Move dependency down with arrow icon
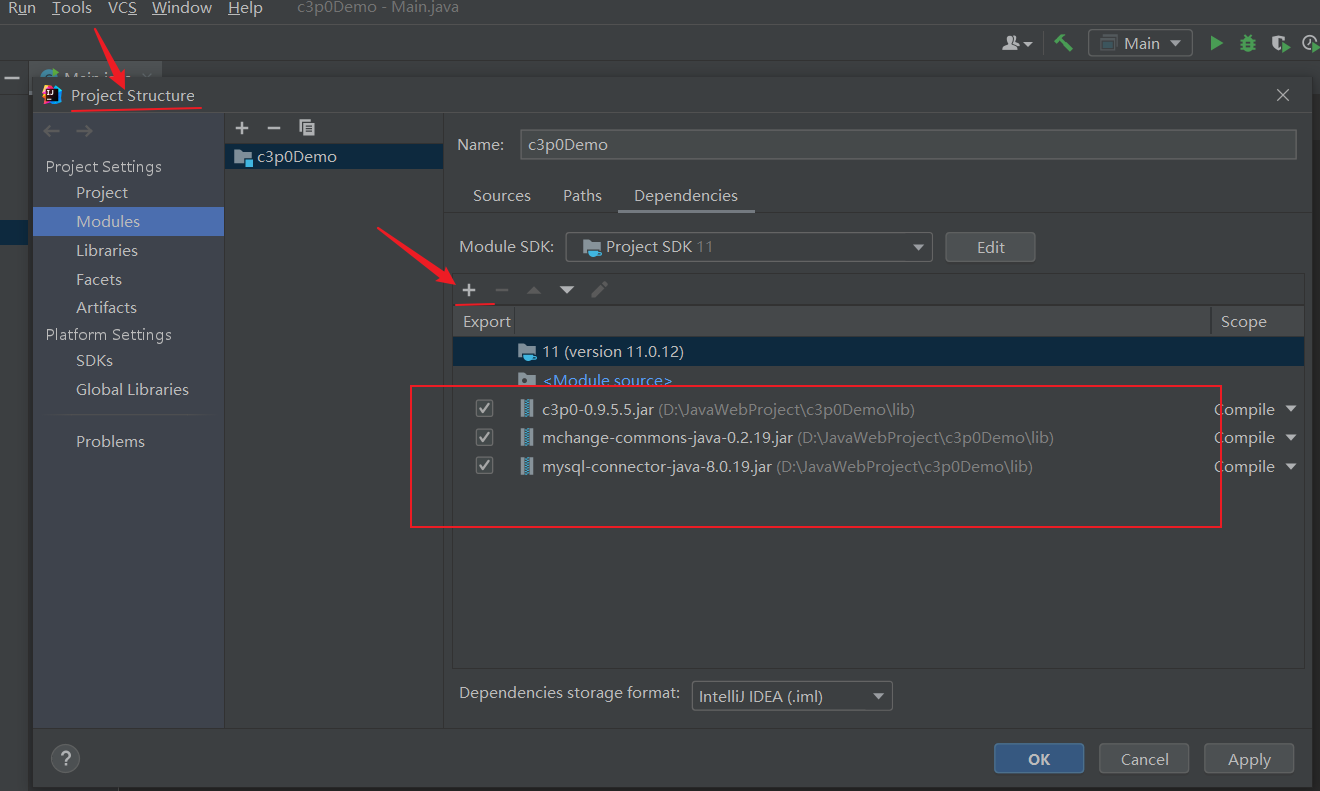The width and height of the screenshot is (1320, 791). (567, 290)
